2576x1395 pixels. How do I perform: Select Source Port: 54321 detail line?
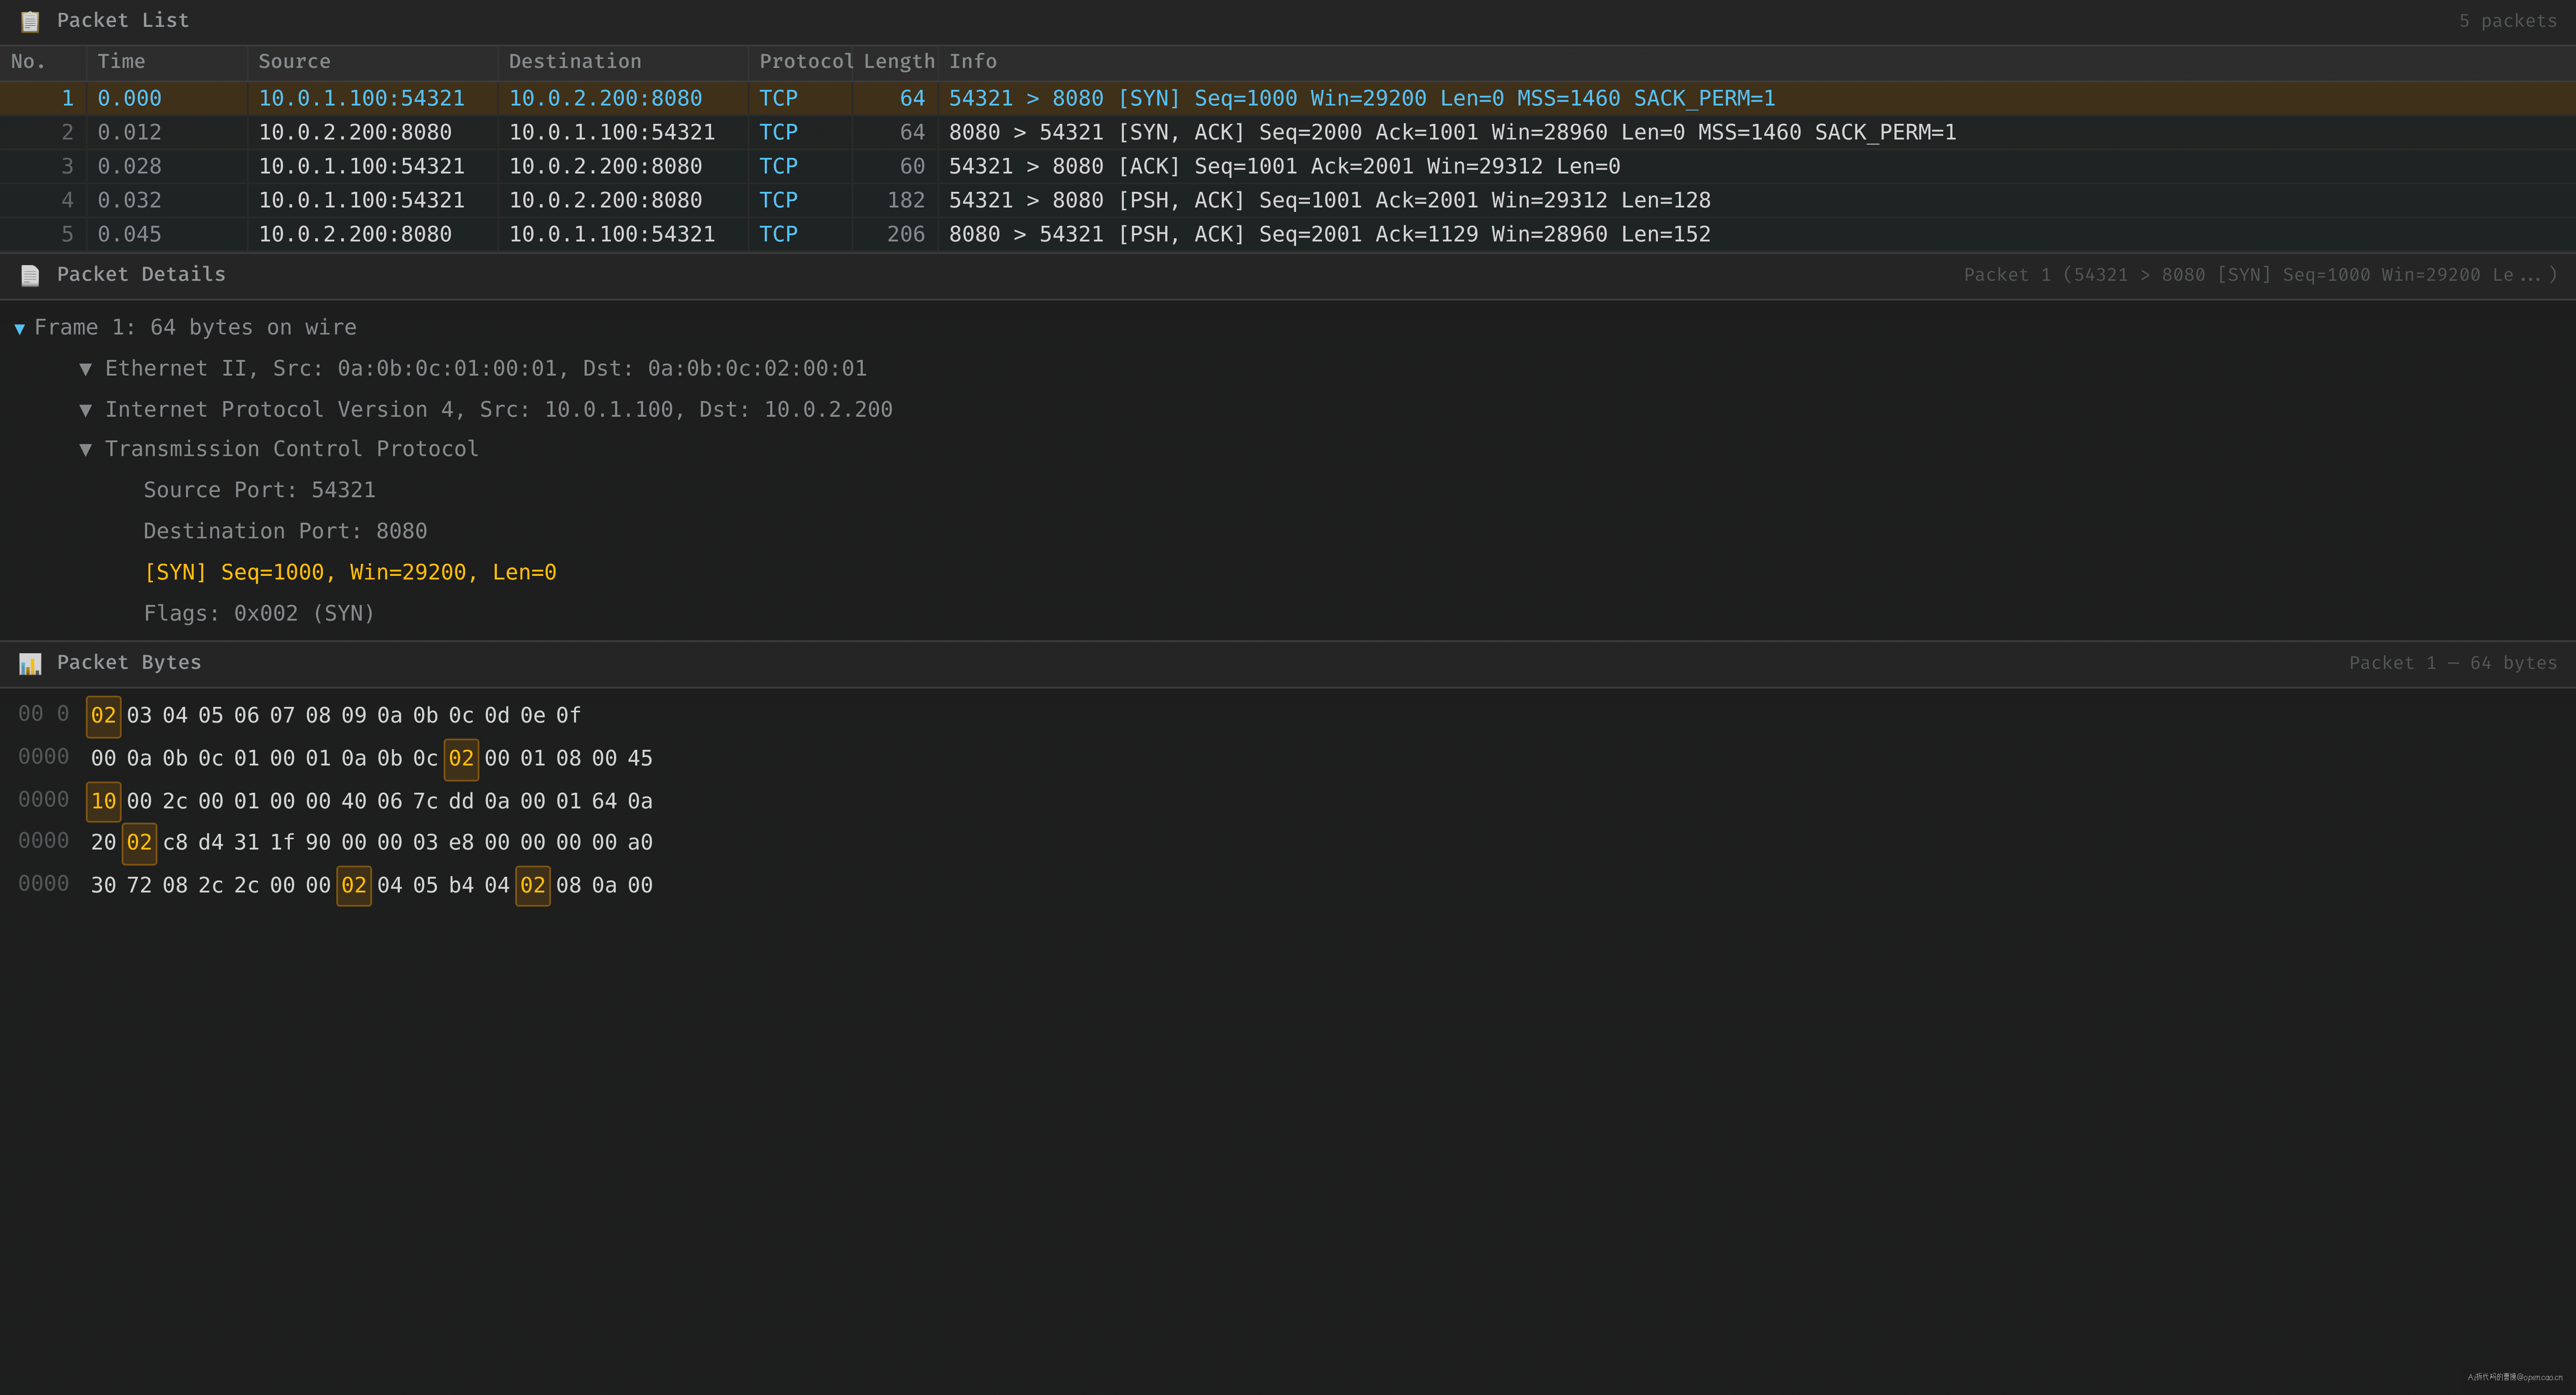point(260,490)
